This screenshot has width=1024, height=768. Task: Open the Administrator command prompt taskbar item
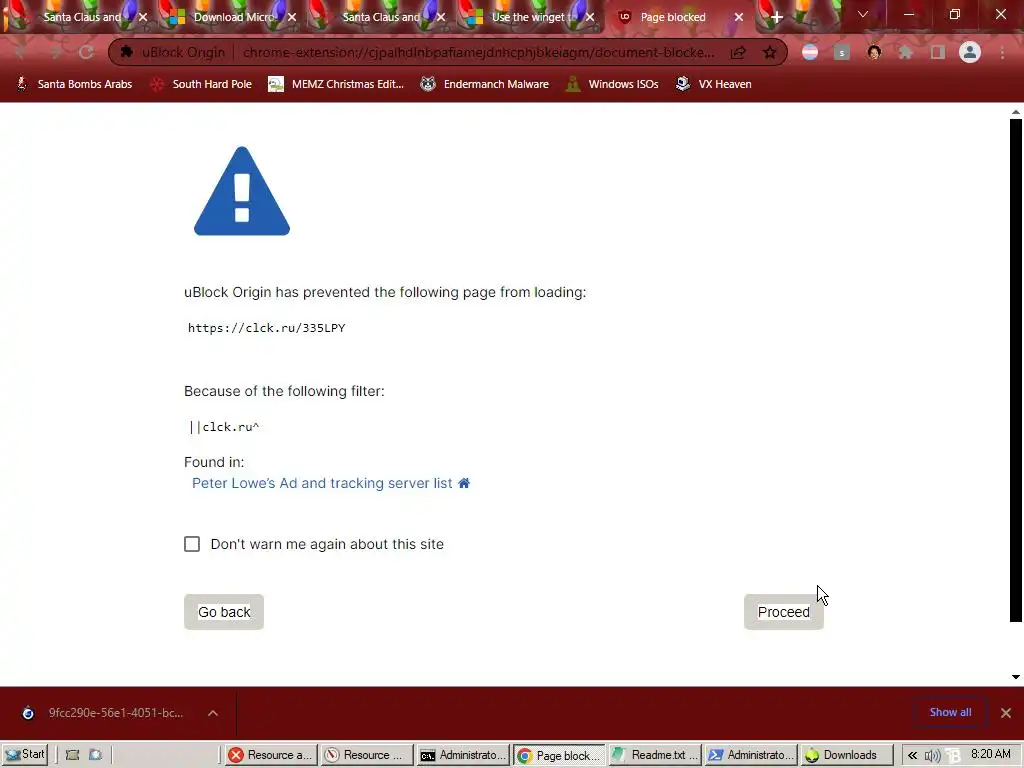pyautogui.click(x=462, y=755)
